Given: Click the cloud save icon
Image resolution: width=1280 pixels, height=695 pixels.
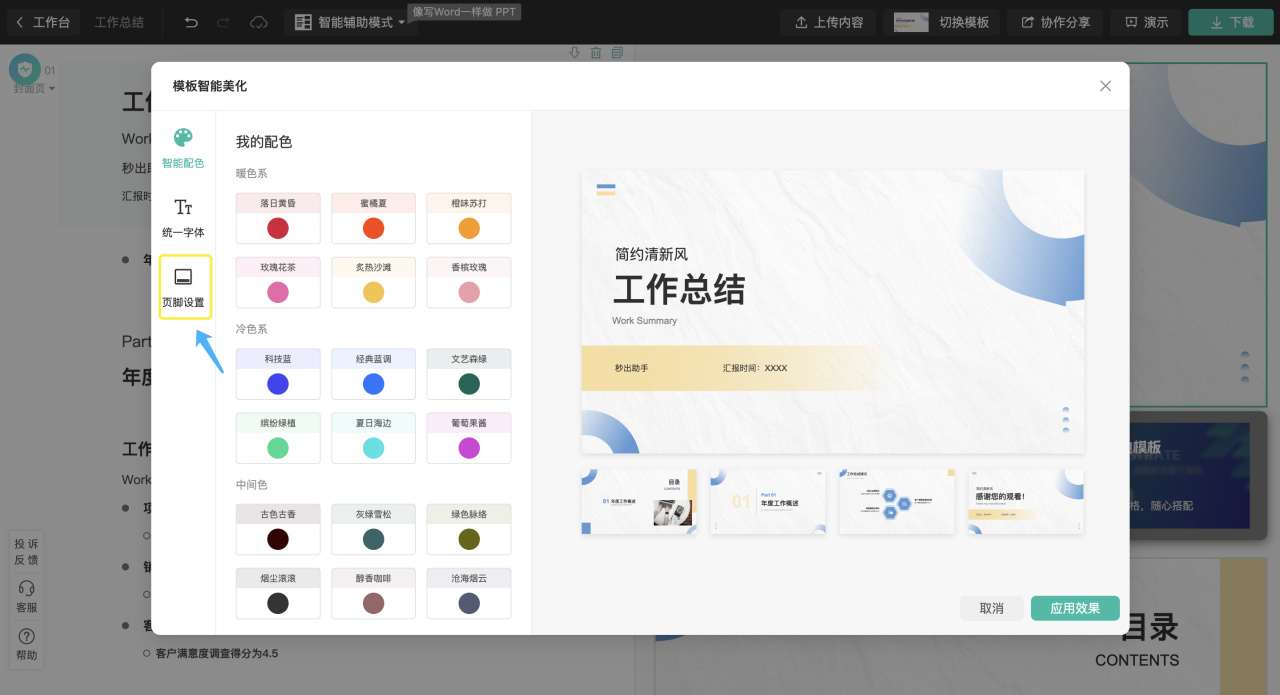Looking at the screenshot, I should coord(258,22).
